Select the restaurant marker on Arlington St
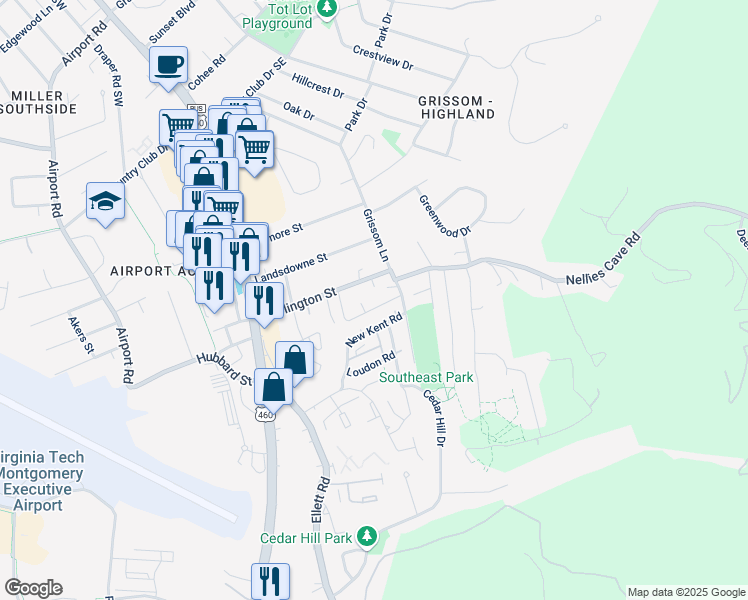This screenshot has height=600, width=748. coord(264,301)
